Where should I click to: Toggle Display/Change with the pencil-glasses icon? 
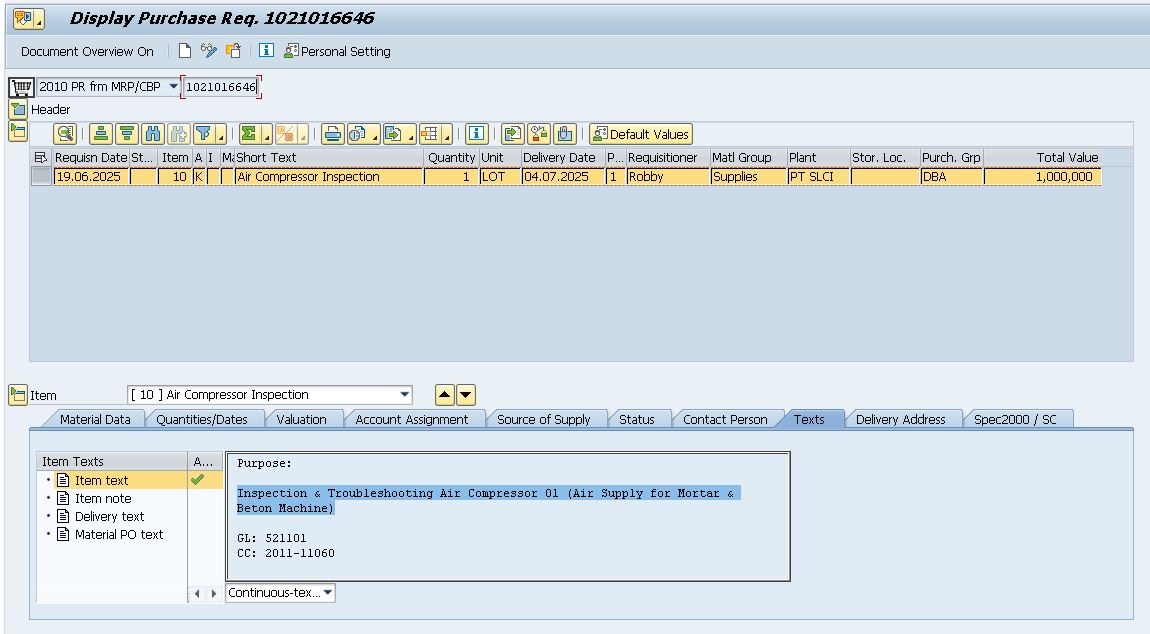coord(209,51)
